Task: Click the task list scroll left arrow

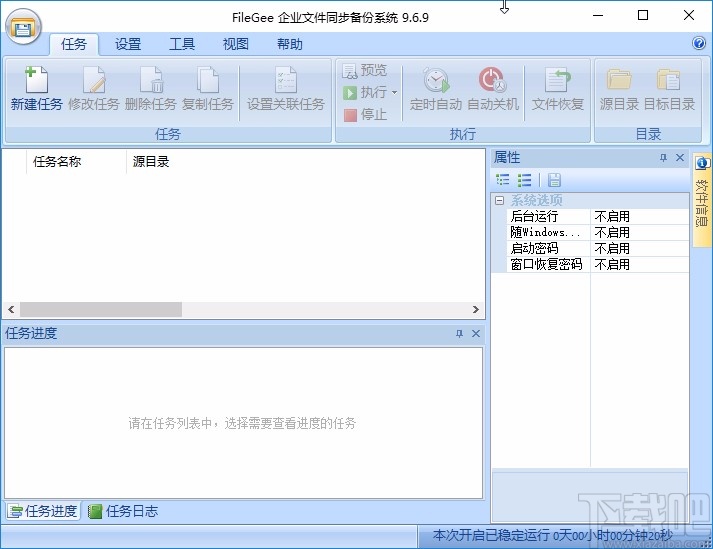Action: 11,310
